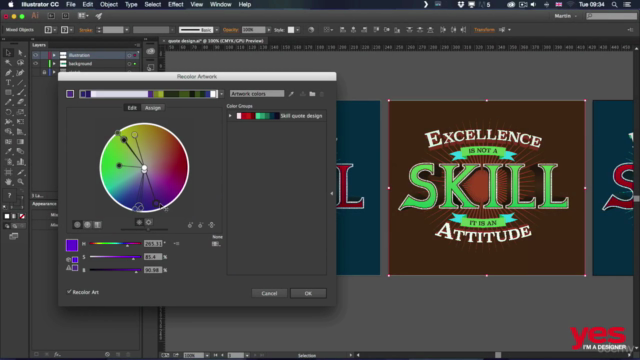640x360 pixels.
Task: Select the Rotate tool
Action: pos(8,112)
